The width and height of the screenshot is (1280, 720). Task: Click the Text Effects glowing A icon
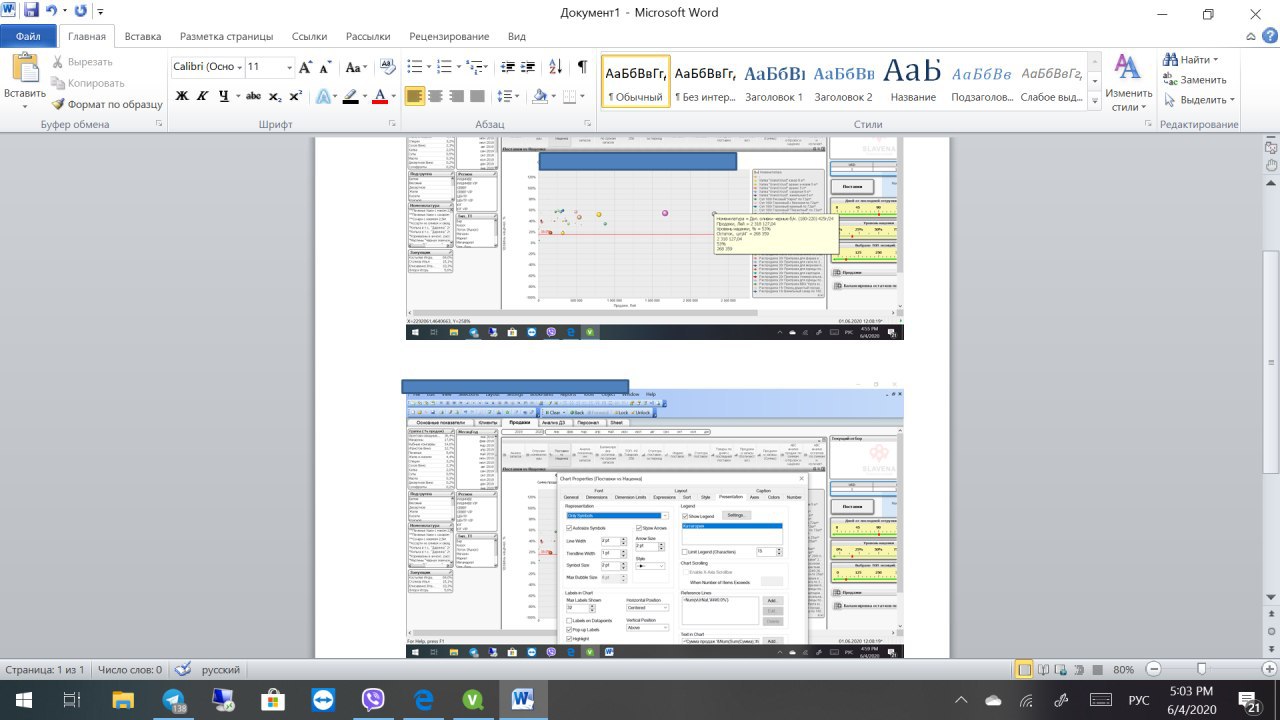[x=323, y=97]
